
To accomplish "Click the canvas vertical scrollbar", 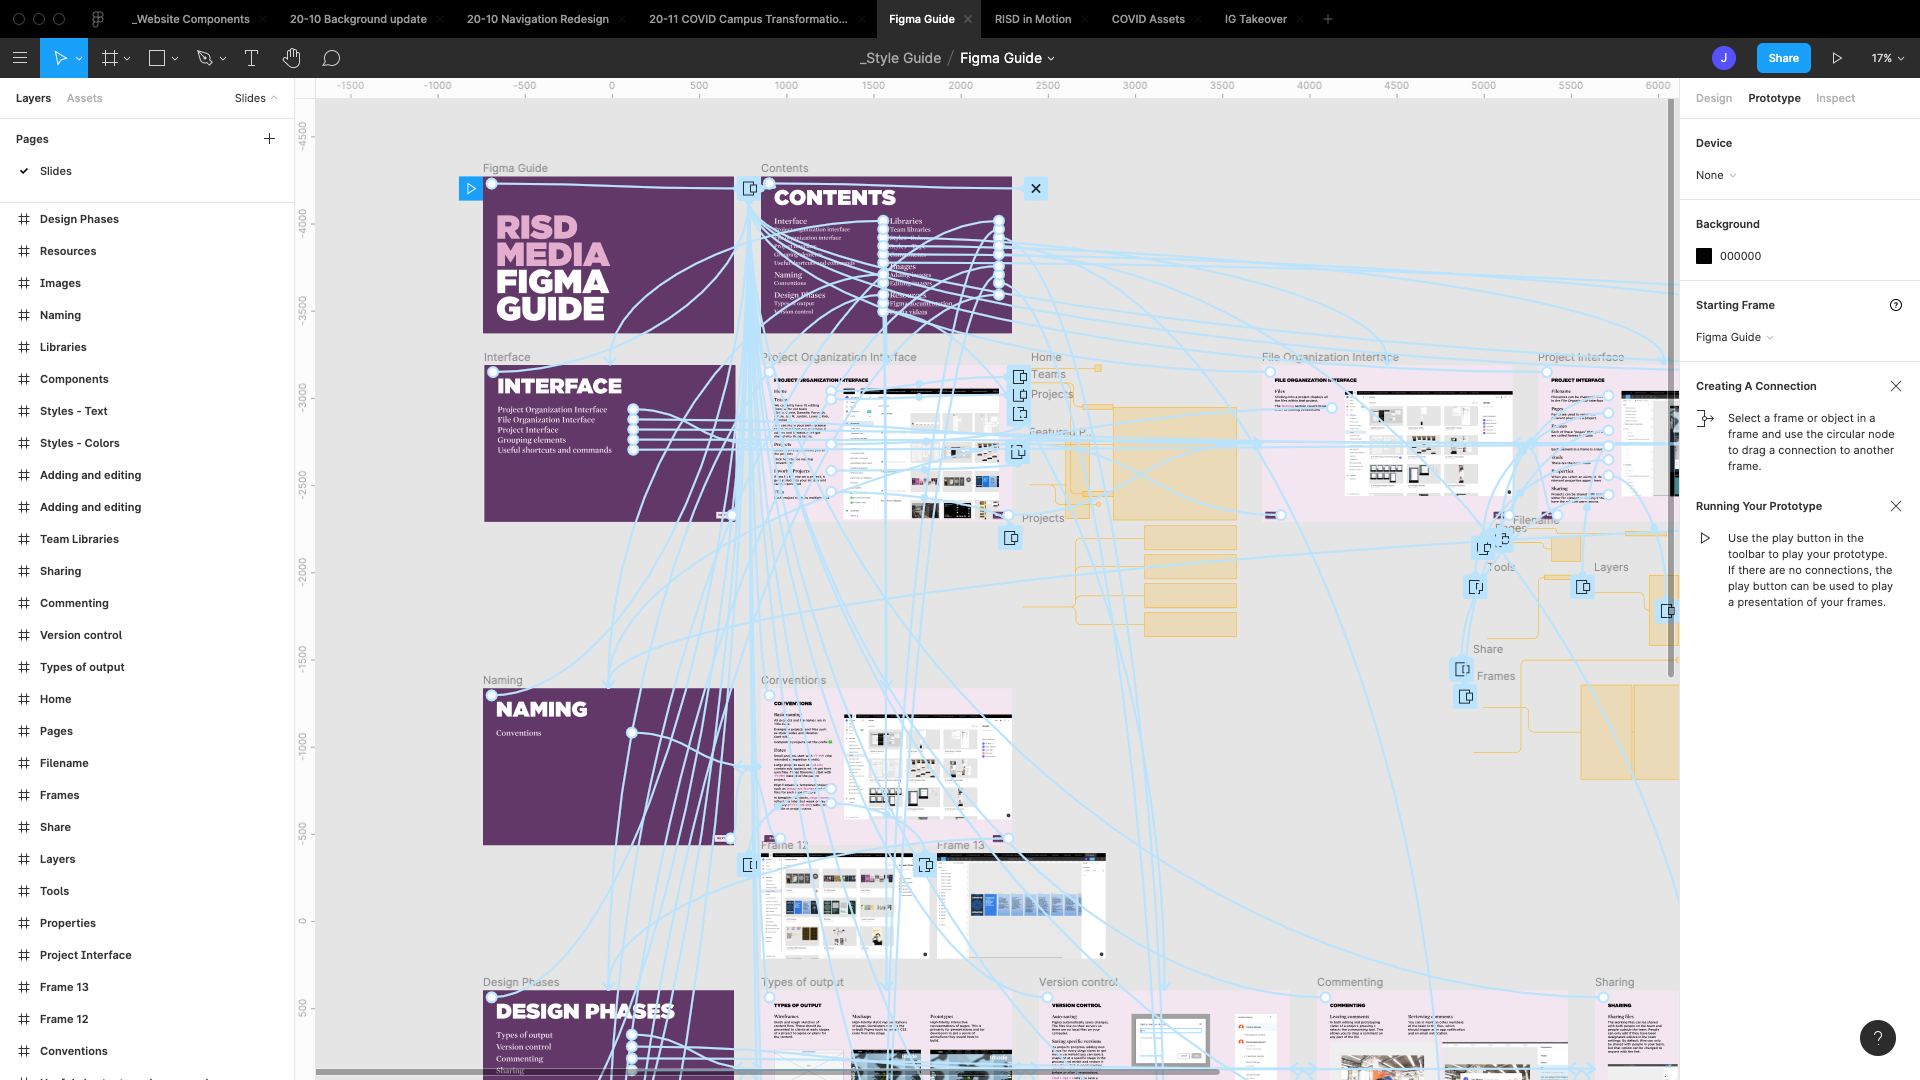I will [x=1670, y=390].
